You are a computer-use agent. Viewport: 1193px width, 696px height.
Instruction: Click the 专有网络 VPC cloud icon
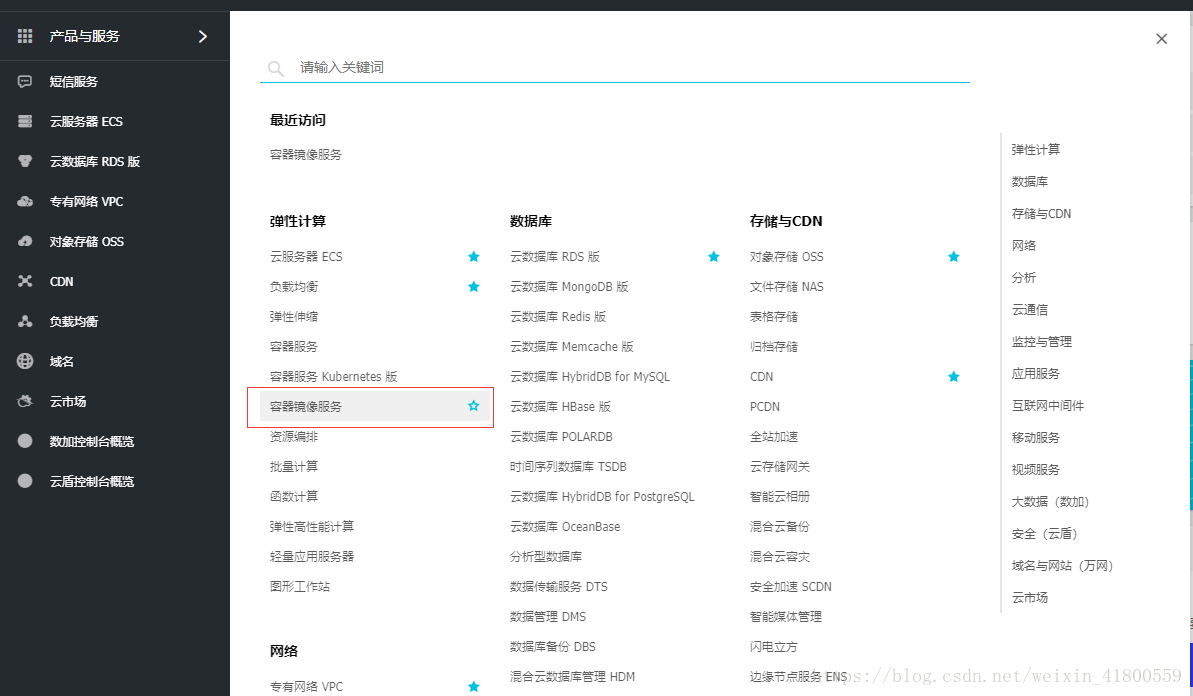(25, 202)
